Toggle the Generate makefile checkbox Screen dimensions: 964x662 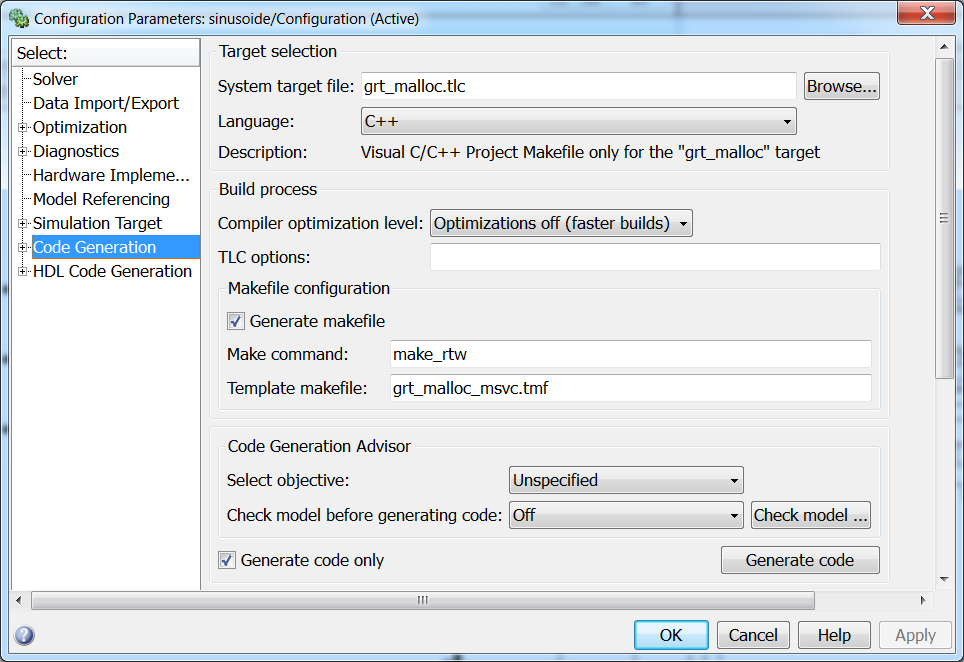point(236,321)
